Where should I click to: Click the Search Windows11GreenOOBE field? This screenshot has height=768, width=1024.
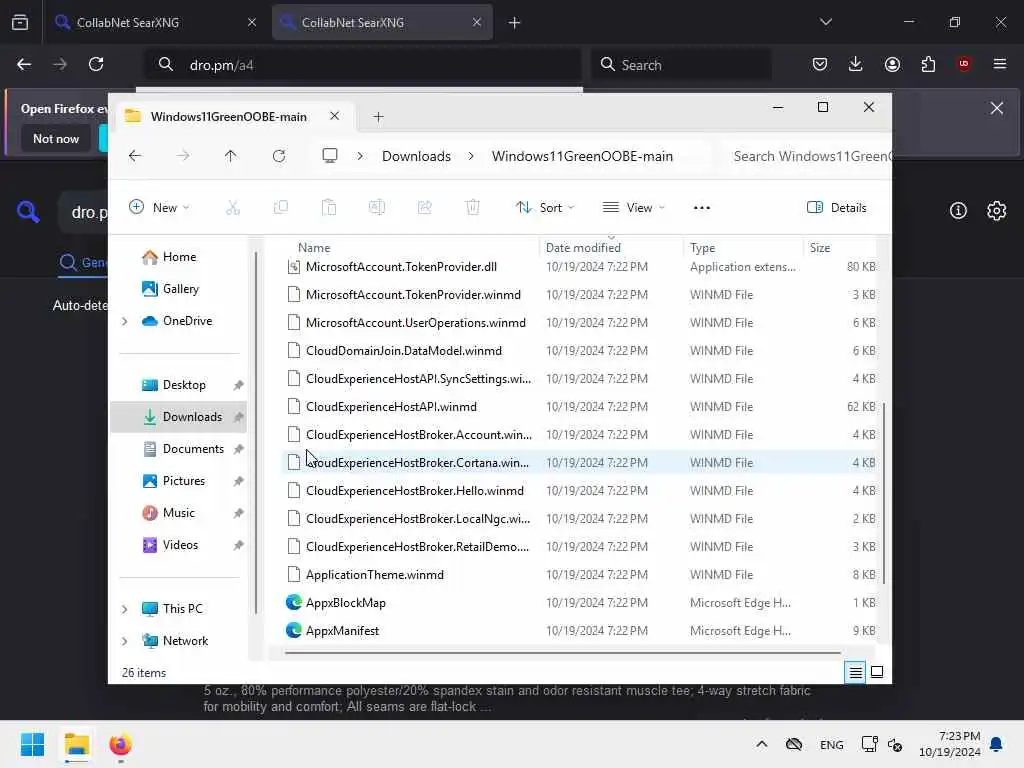pos(807,156)
